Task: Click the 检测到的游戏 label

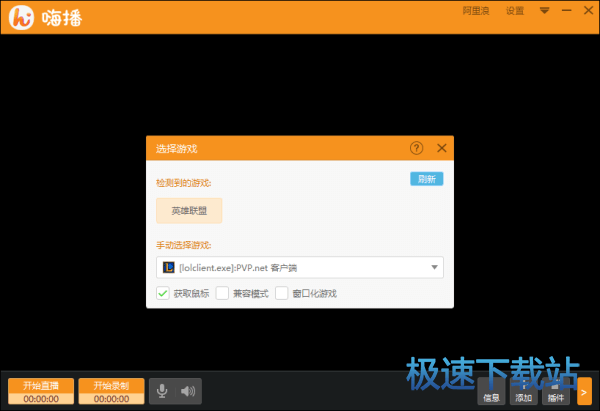Action: coord(184,183)
